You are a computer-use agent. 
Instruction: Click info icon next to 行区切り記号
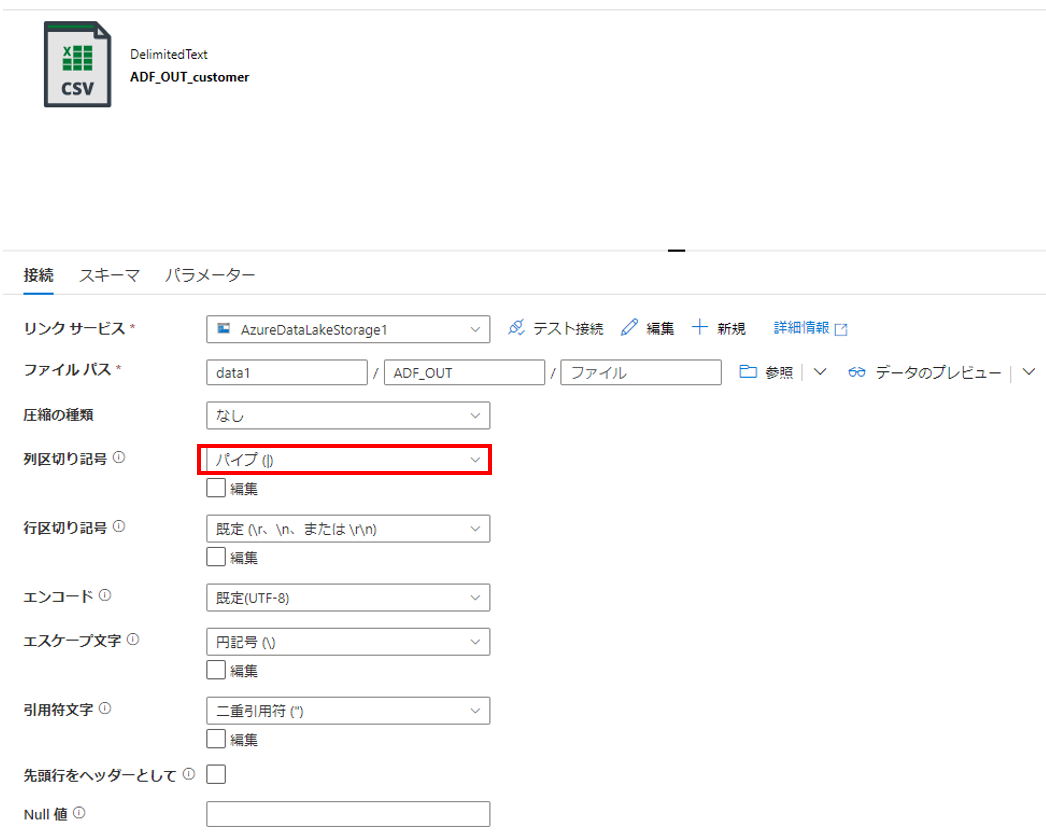pos(119,526)
